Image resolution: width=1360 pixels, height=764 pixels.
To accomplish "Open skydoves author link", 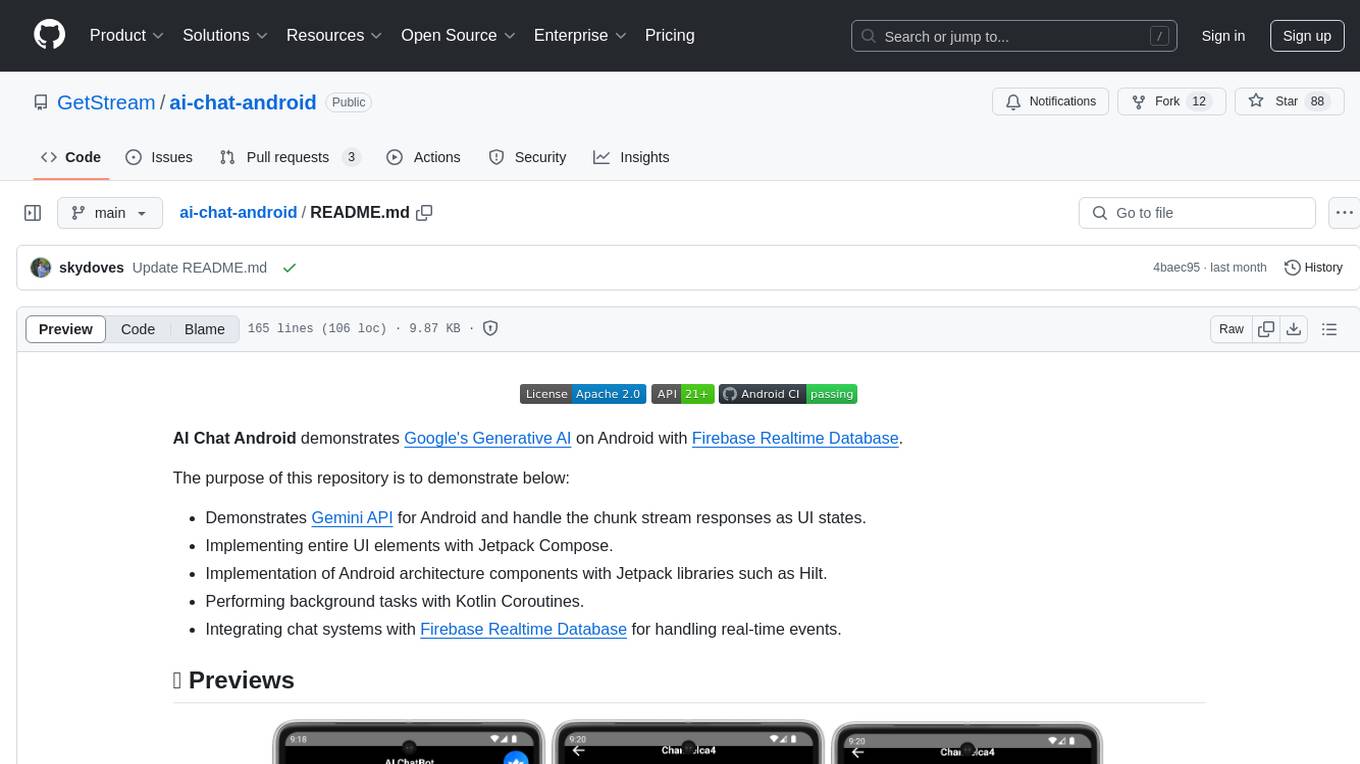I will (92, 268).
